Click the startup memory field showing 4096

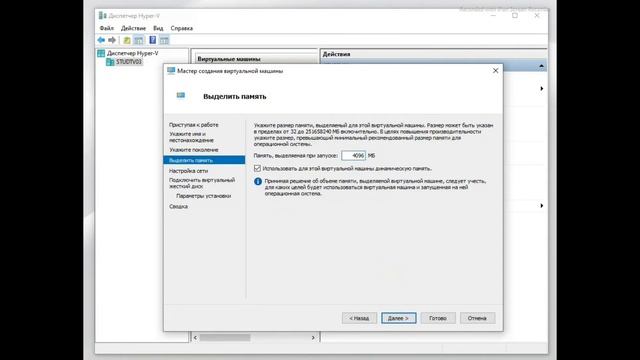(353, 156)
